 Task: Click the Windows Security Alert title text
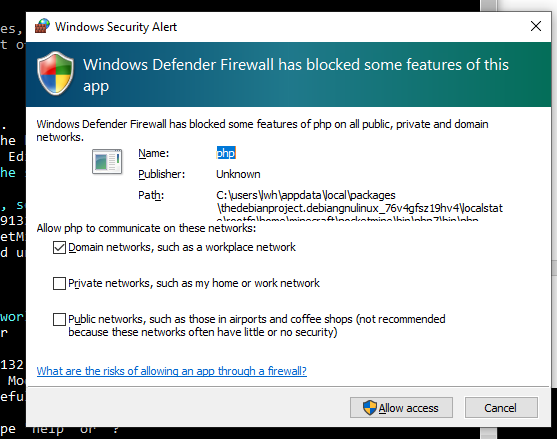click(116, 27)
